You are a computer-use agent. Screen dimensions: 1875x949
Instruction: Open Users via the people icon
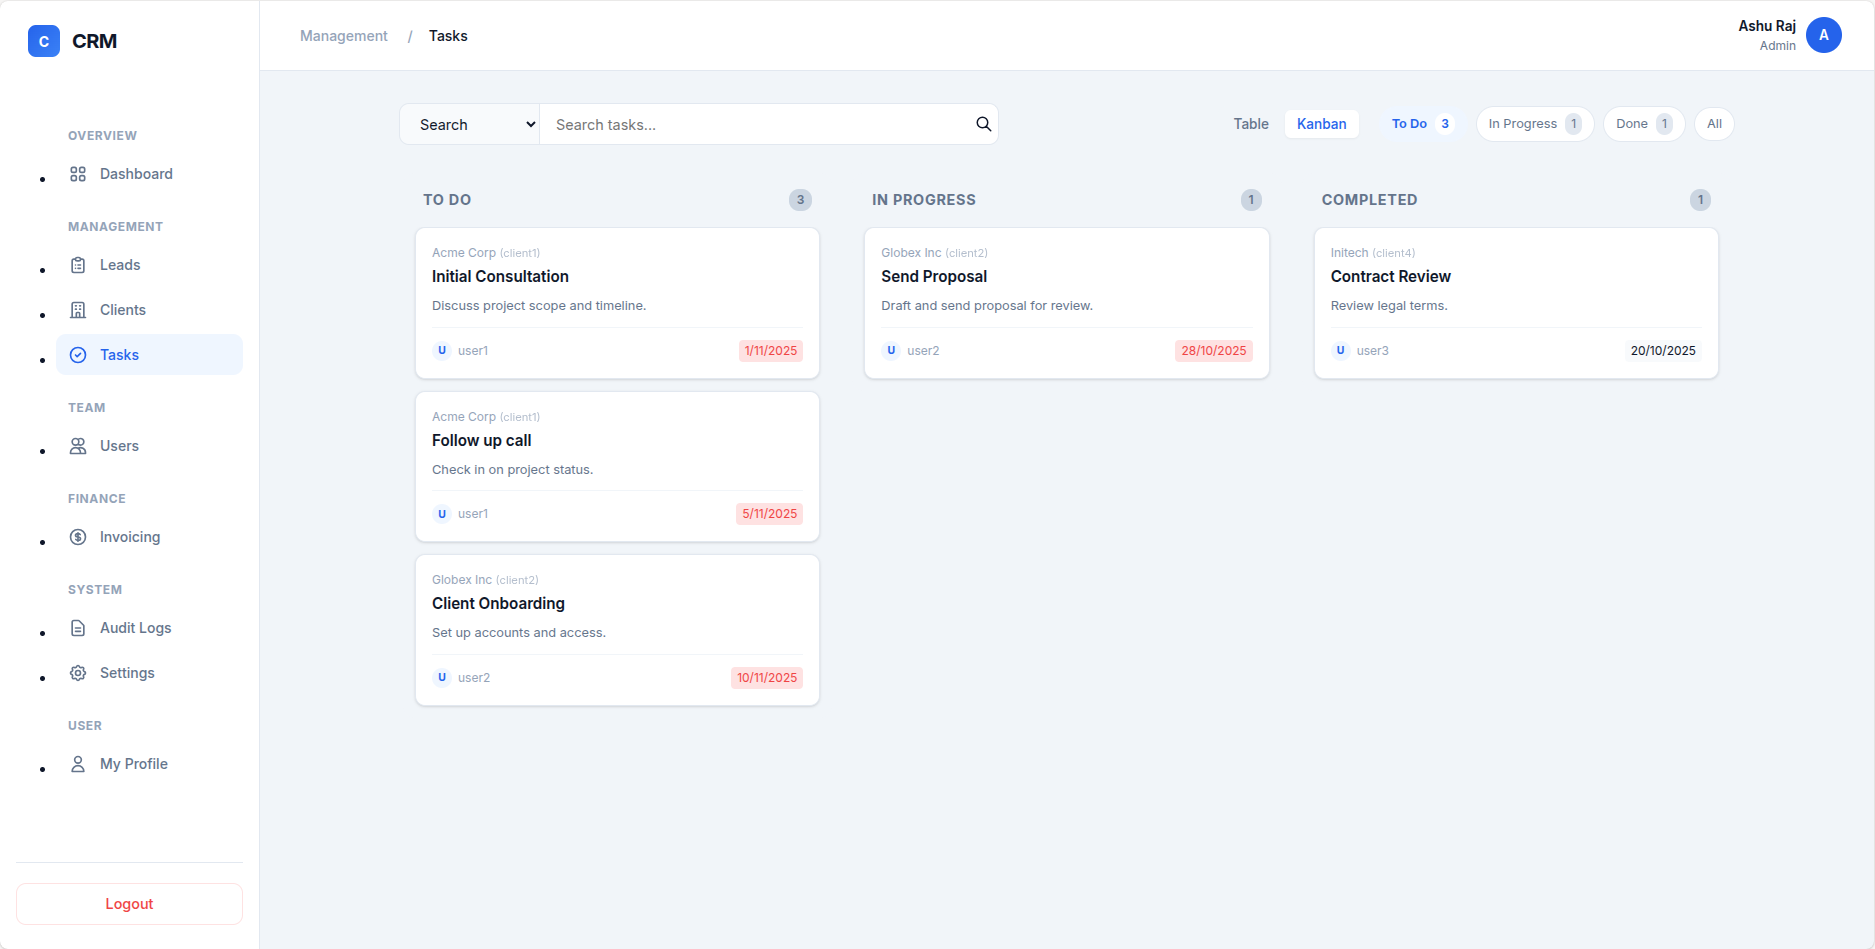click(x=78, y=445)
